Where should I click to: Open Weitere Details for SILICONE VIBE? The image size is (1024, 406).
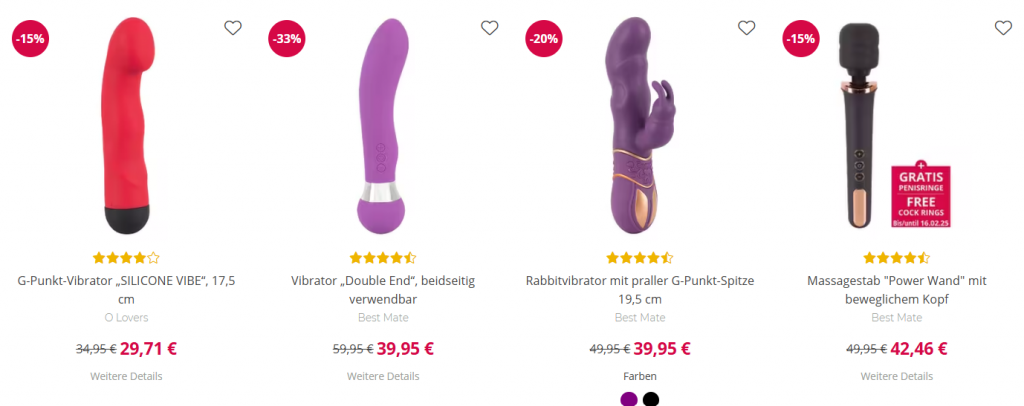point(126,376)
